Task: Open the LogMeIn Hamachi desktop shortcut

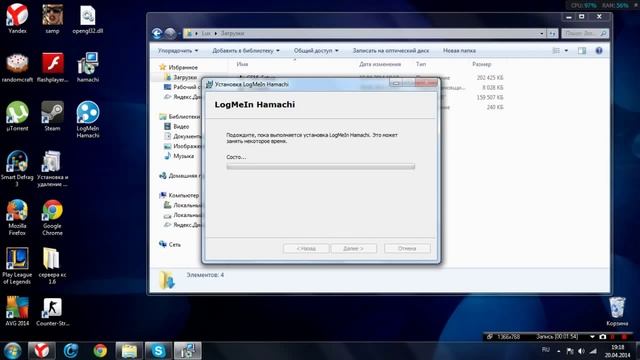Action: [x=87, y=119]
